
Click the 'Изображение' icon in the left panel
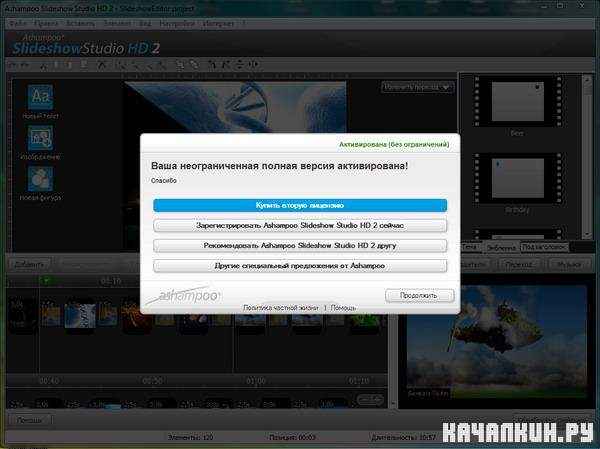tap(40, 138)
